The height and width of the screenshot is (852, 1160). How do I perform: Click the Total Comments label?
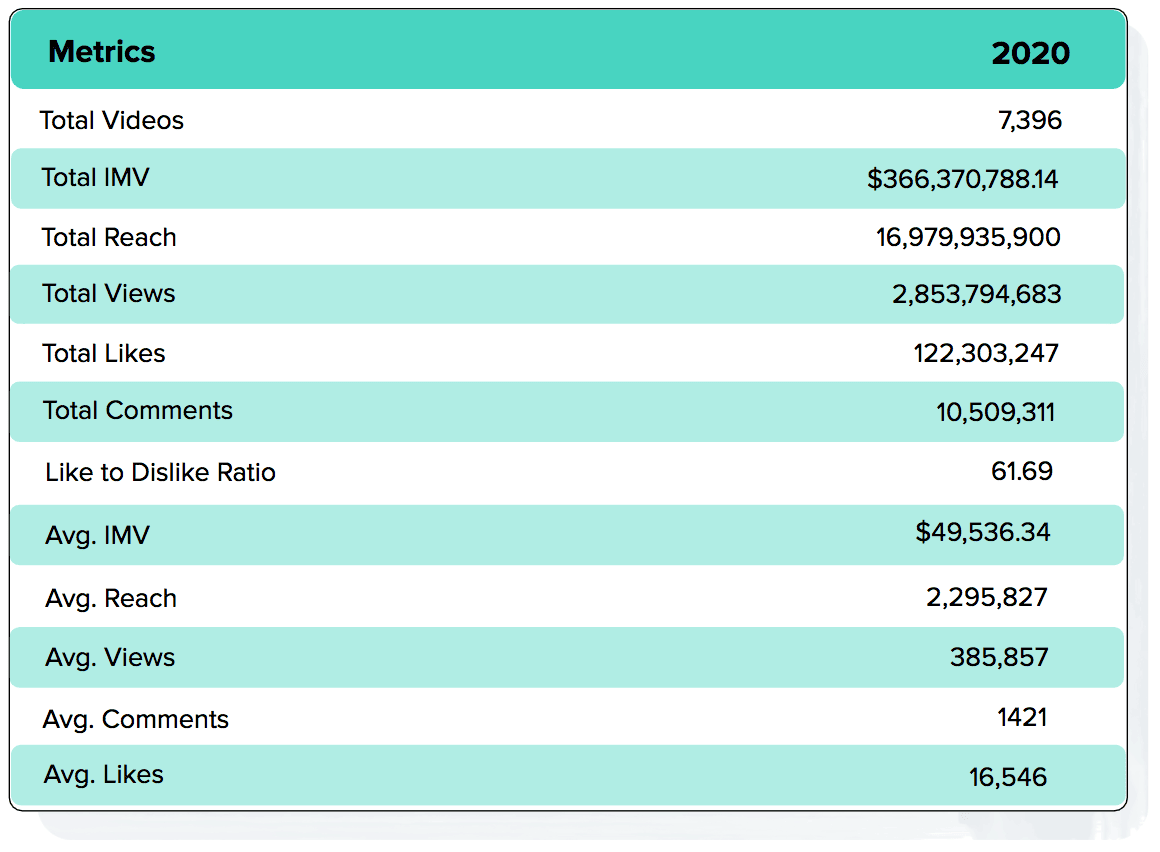tap(138, 411)
